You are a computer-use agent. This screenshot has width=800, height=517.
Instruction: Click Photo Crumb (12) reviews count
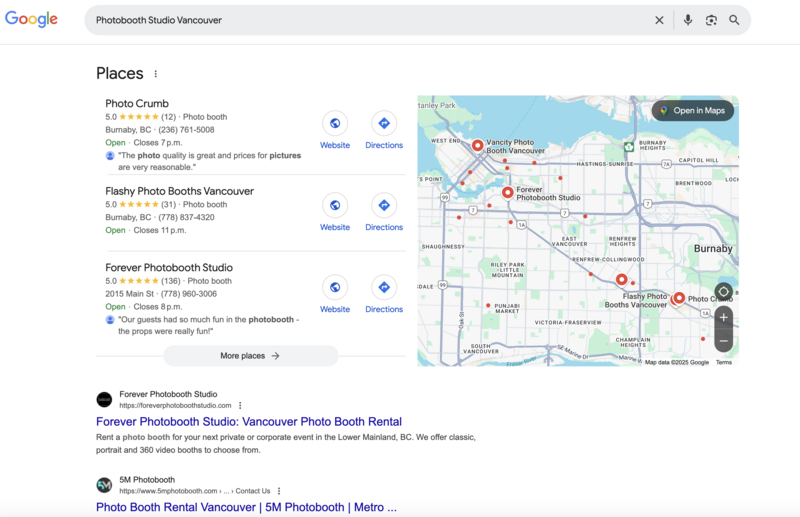168,117
